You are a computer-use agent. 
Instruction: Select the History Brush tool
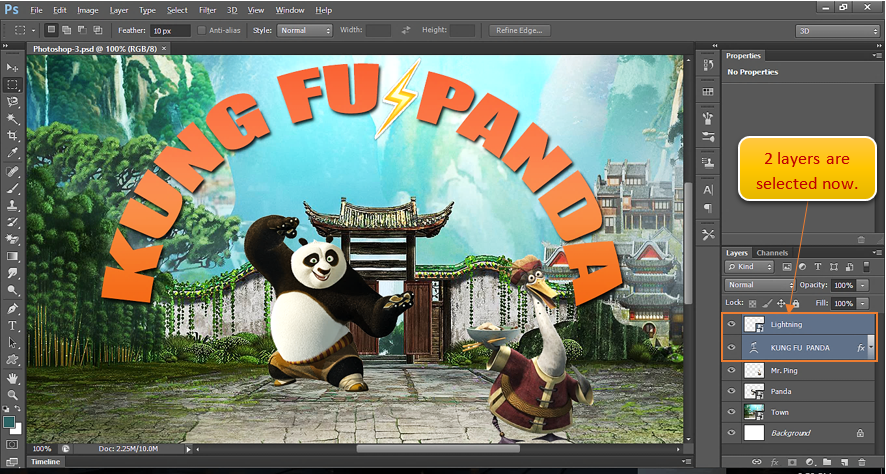[x=12, y=222]
